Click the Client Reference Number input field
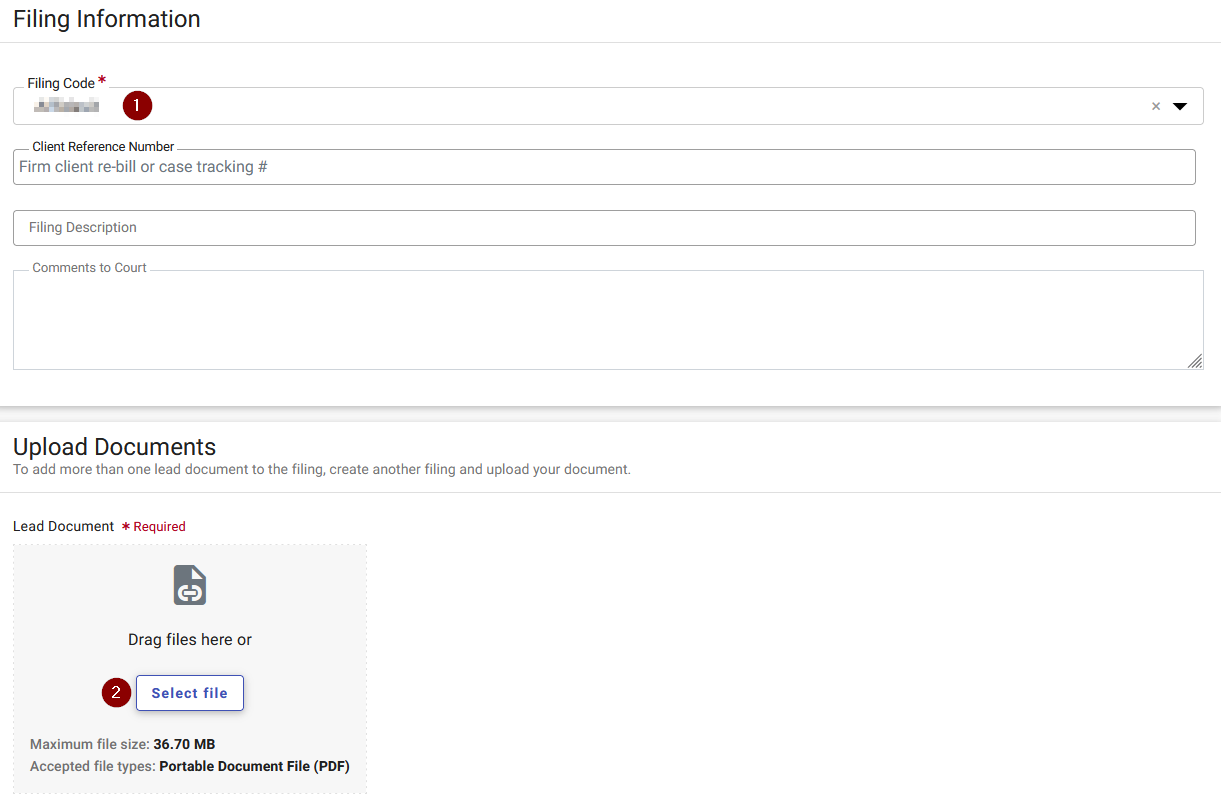This screenshot has height=810, width=1221. 600,166
